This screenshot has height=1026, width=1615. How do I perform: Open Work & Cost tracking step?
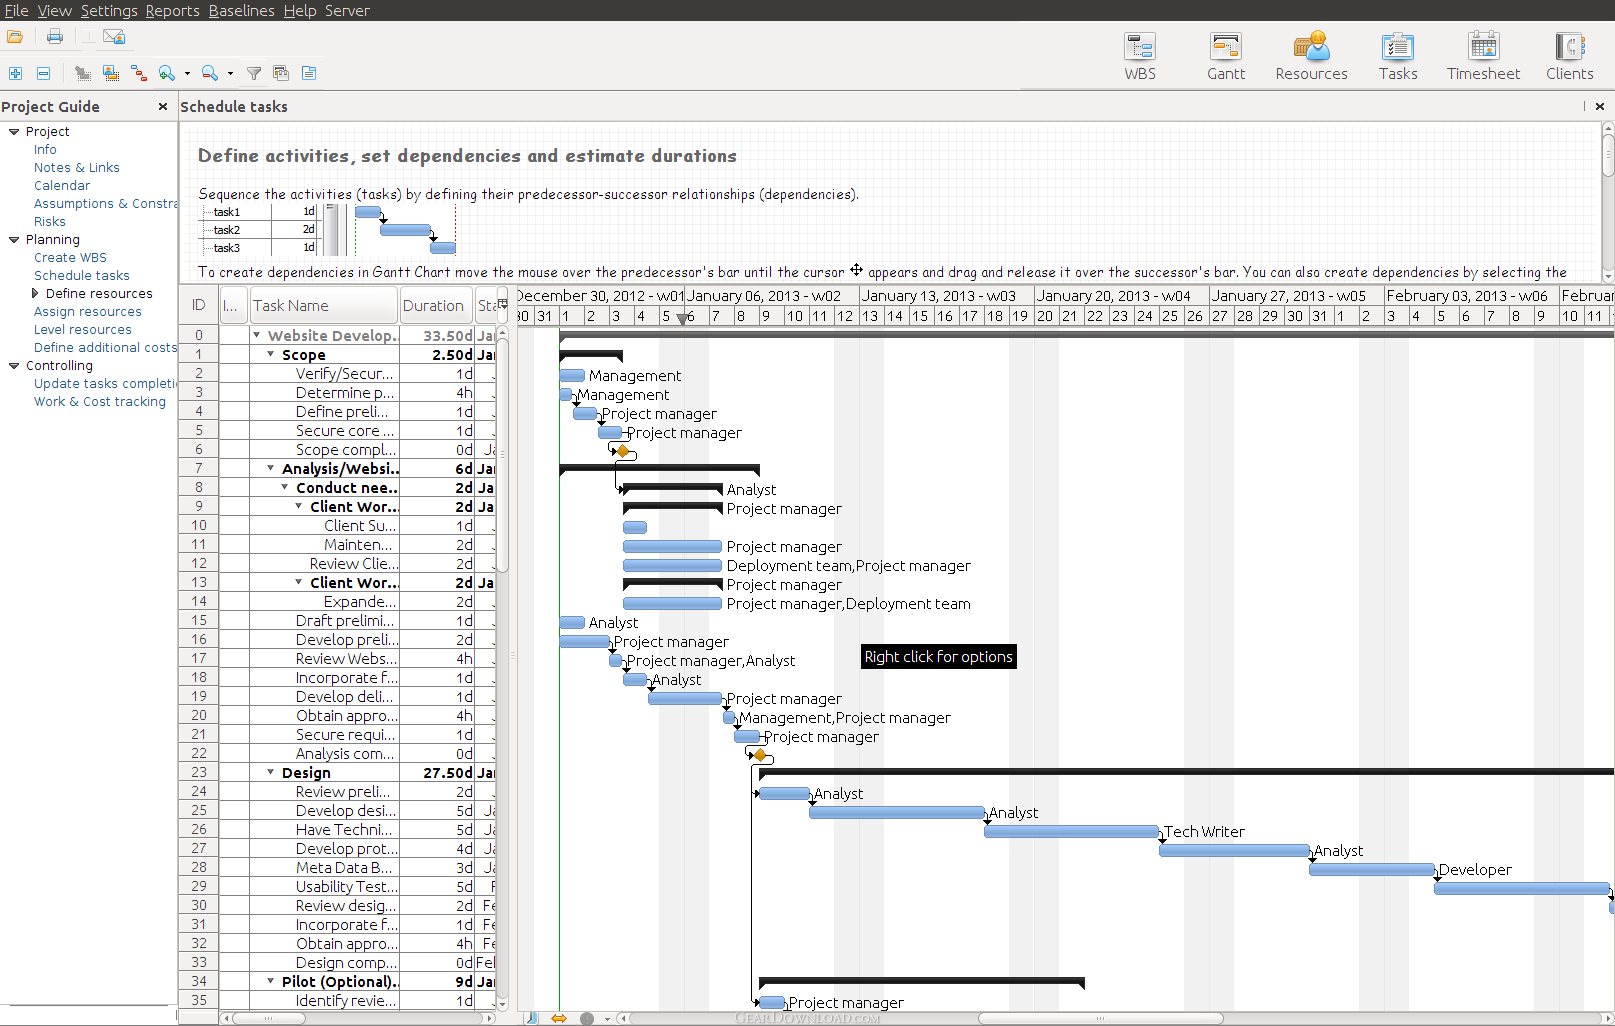click(100, 401)
